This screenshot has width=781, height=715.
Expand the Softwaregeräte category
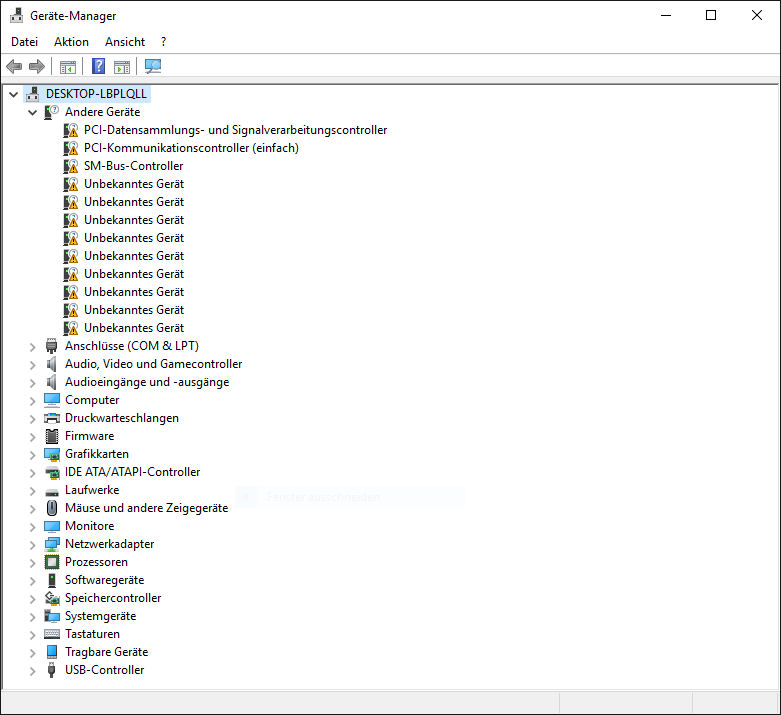tap(32, 581)
